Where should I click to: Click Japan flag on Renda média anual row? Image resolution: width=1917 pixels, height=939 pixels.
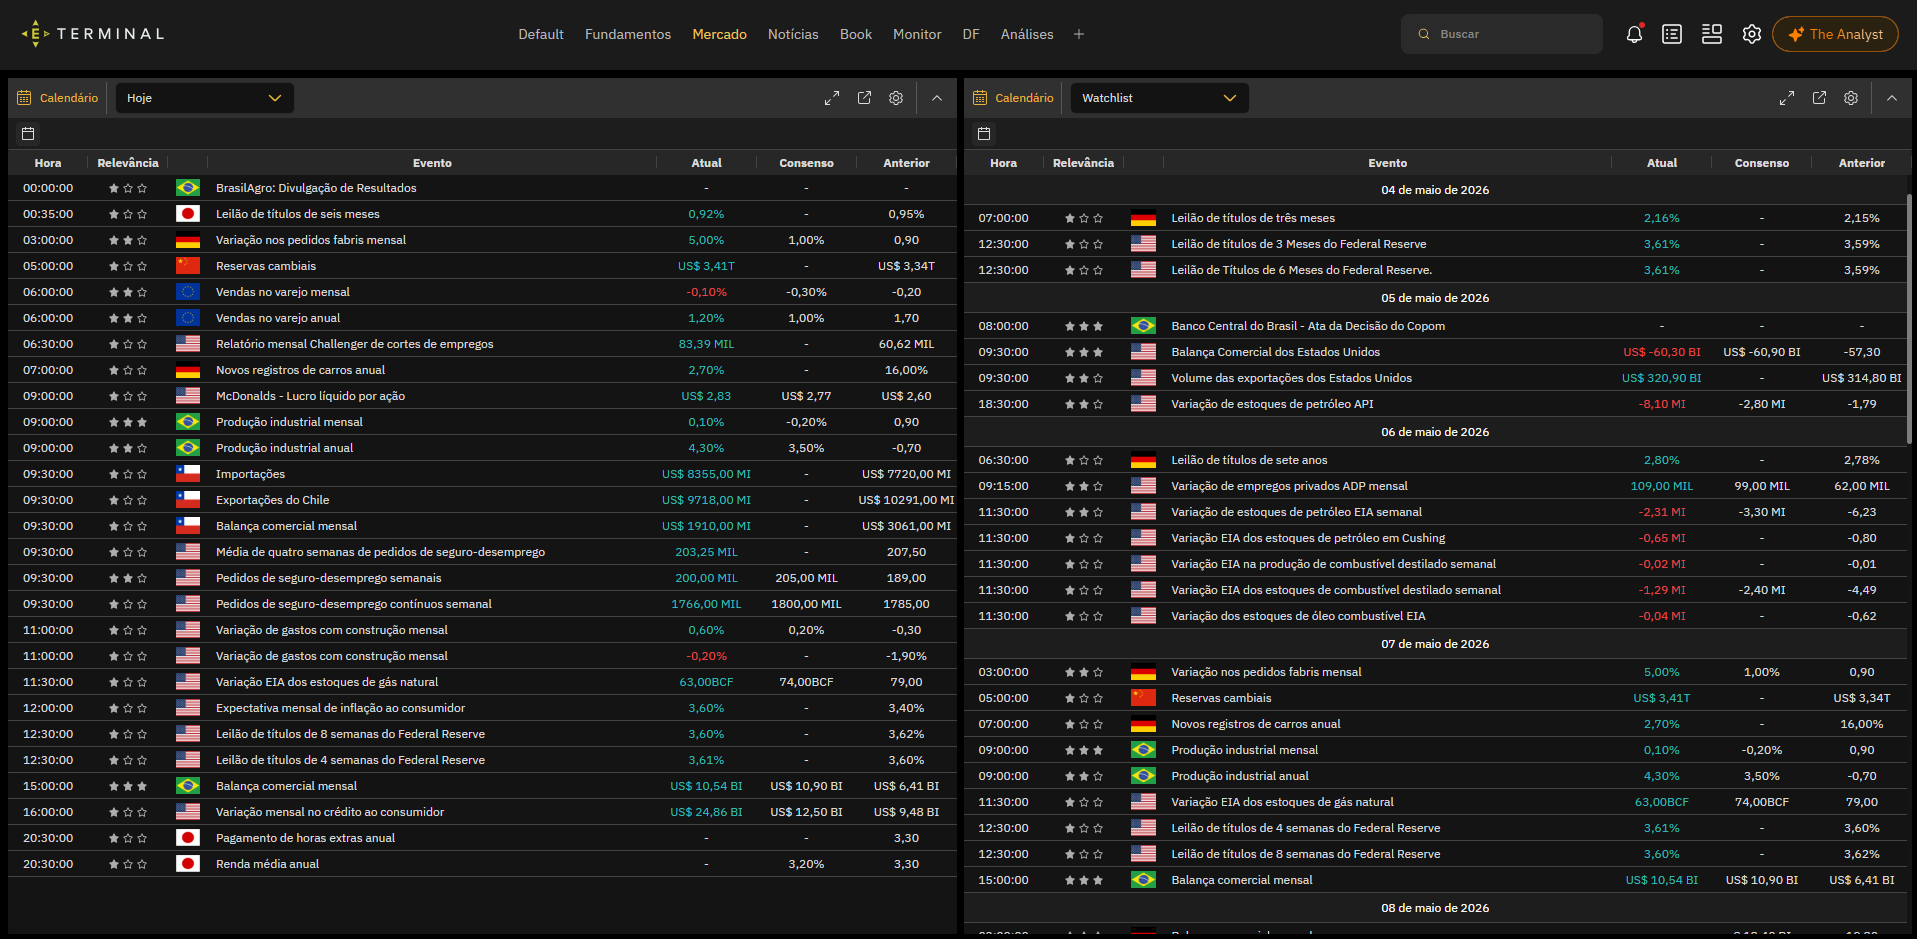tap(188, 864)
